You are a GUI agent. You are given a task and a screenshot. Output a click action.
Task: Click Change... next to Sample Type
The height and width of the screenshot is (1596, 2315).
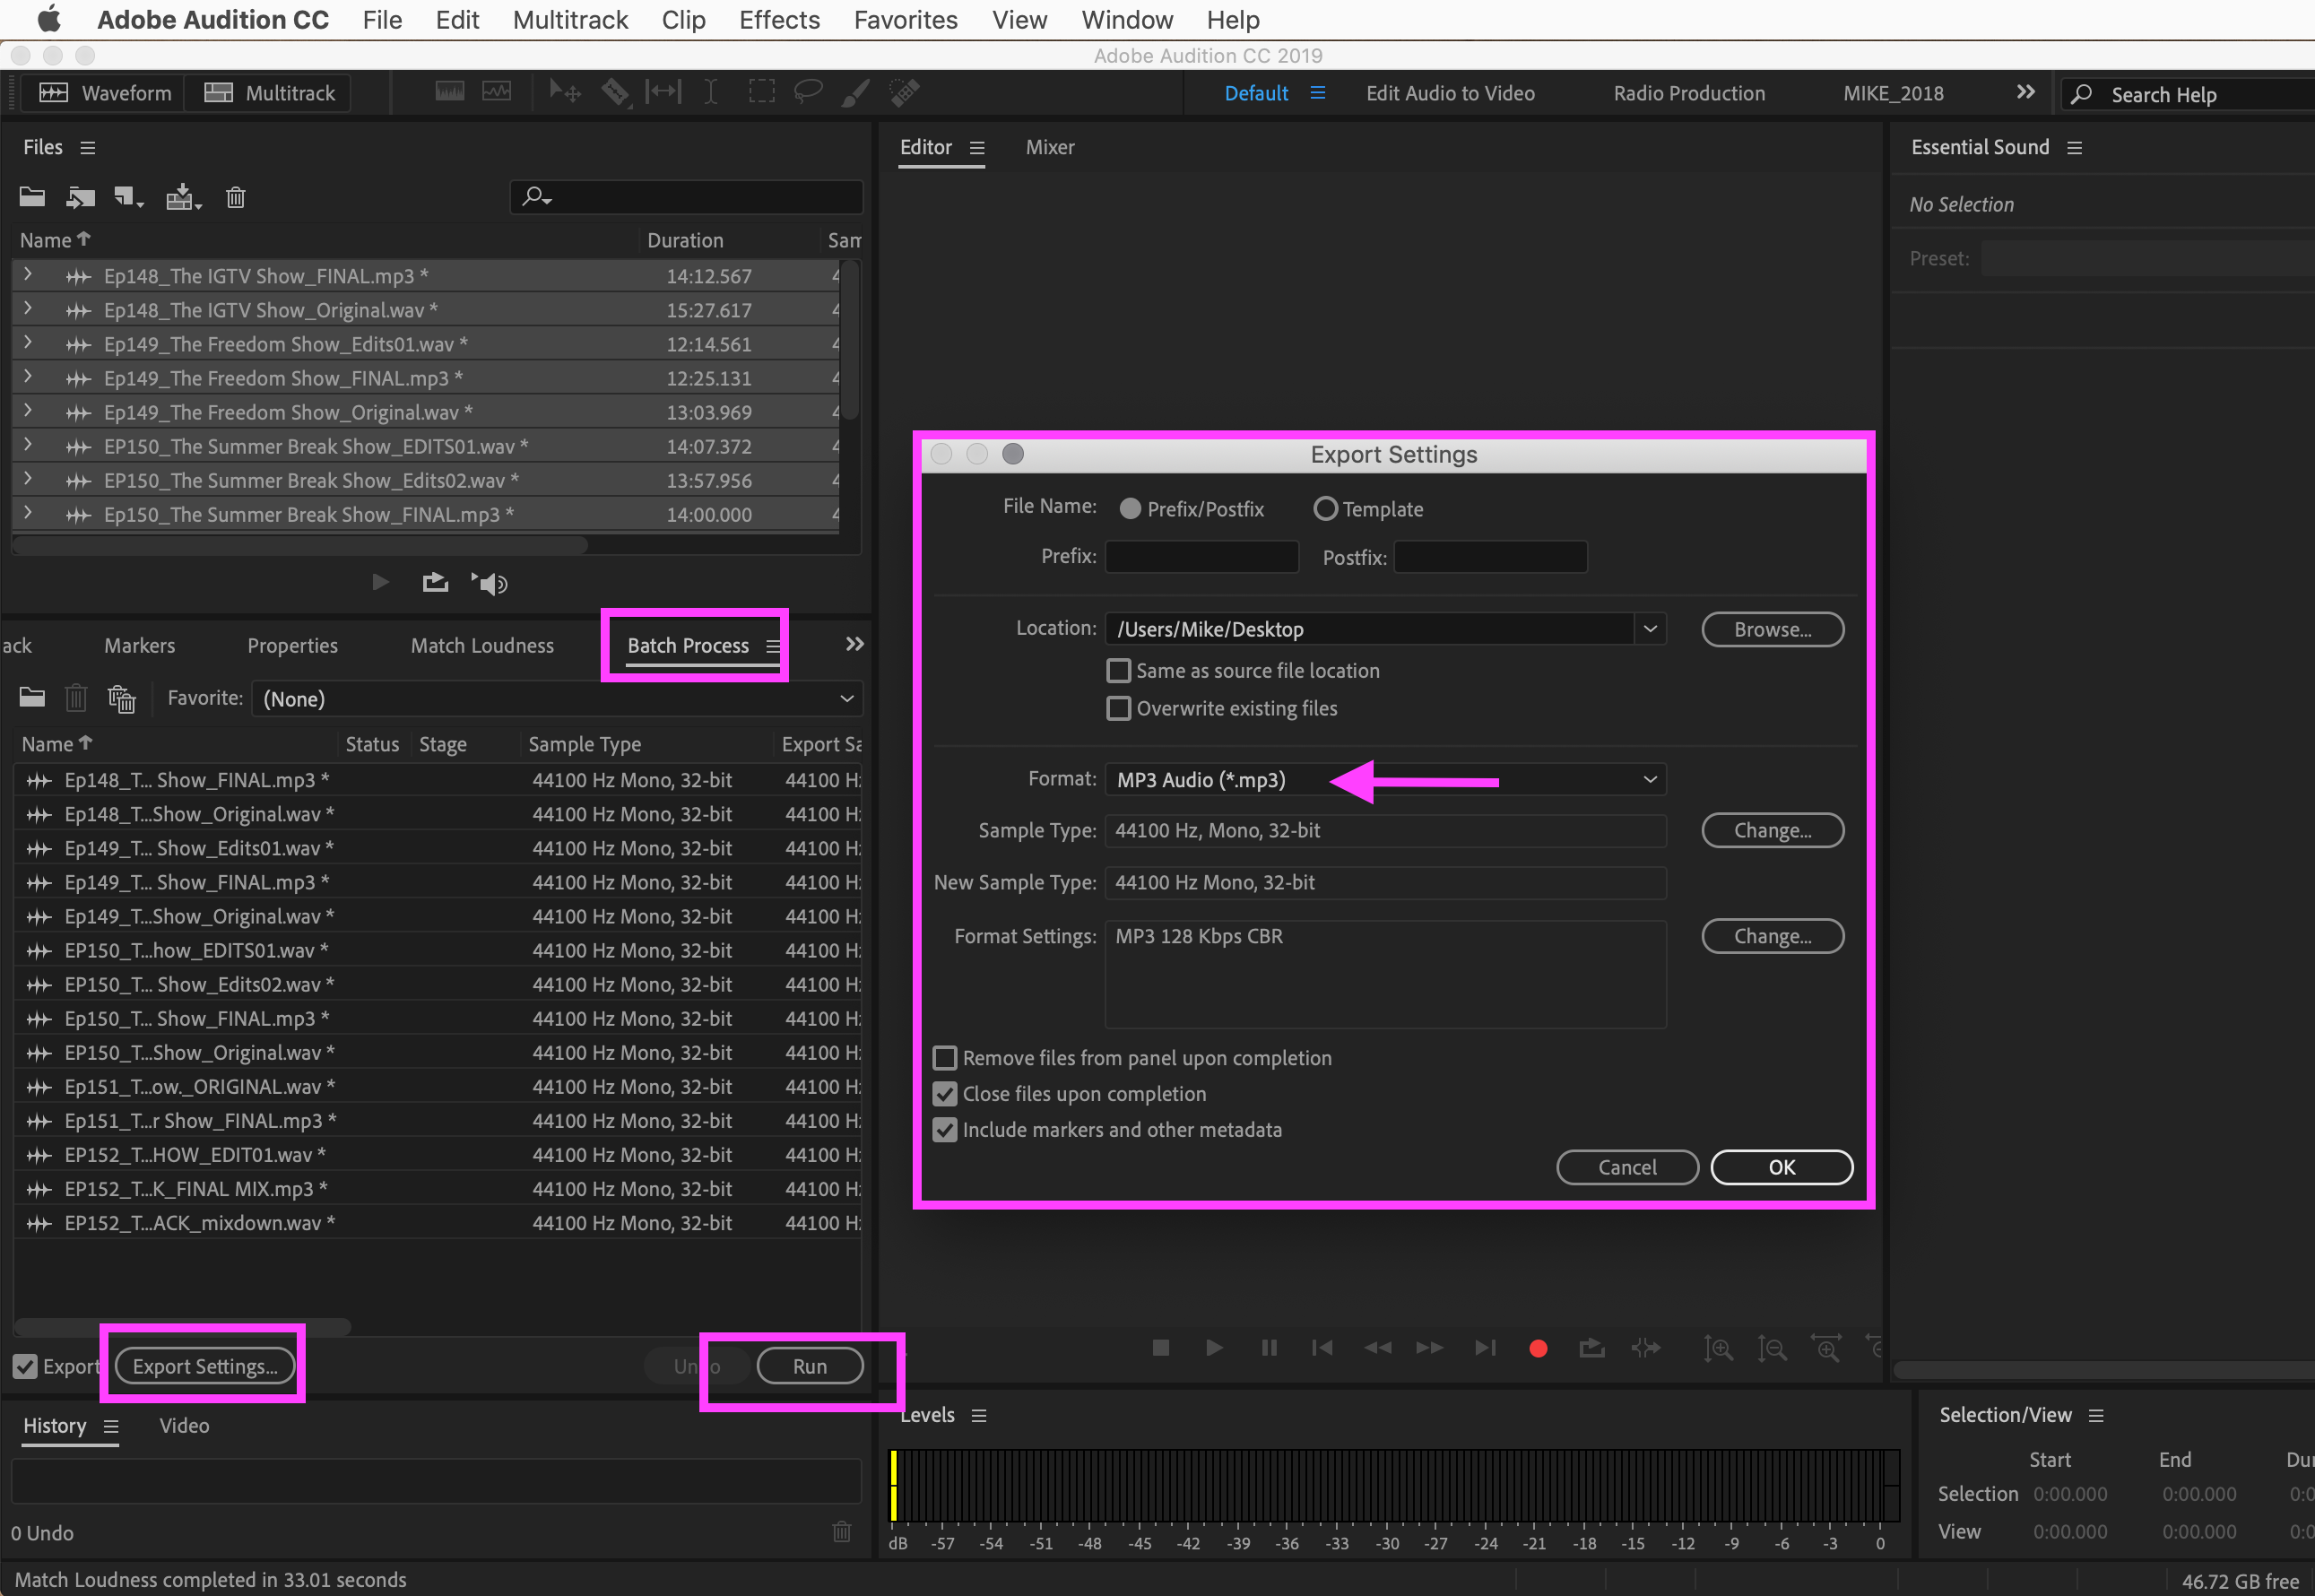point(1773,830)
